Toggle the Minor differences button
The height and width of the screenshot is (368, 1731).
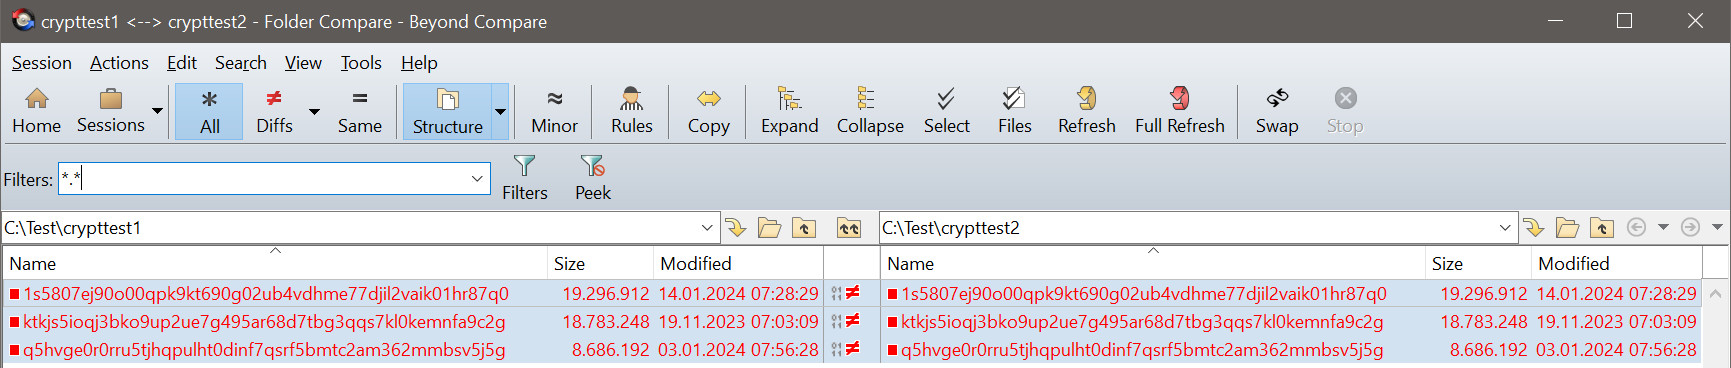coord(554,111)
